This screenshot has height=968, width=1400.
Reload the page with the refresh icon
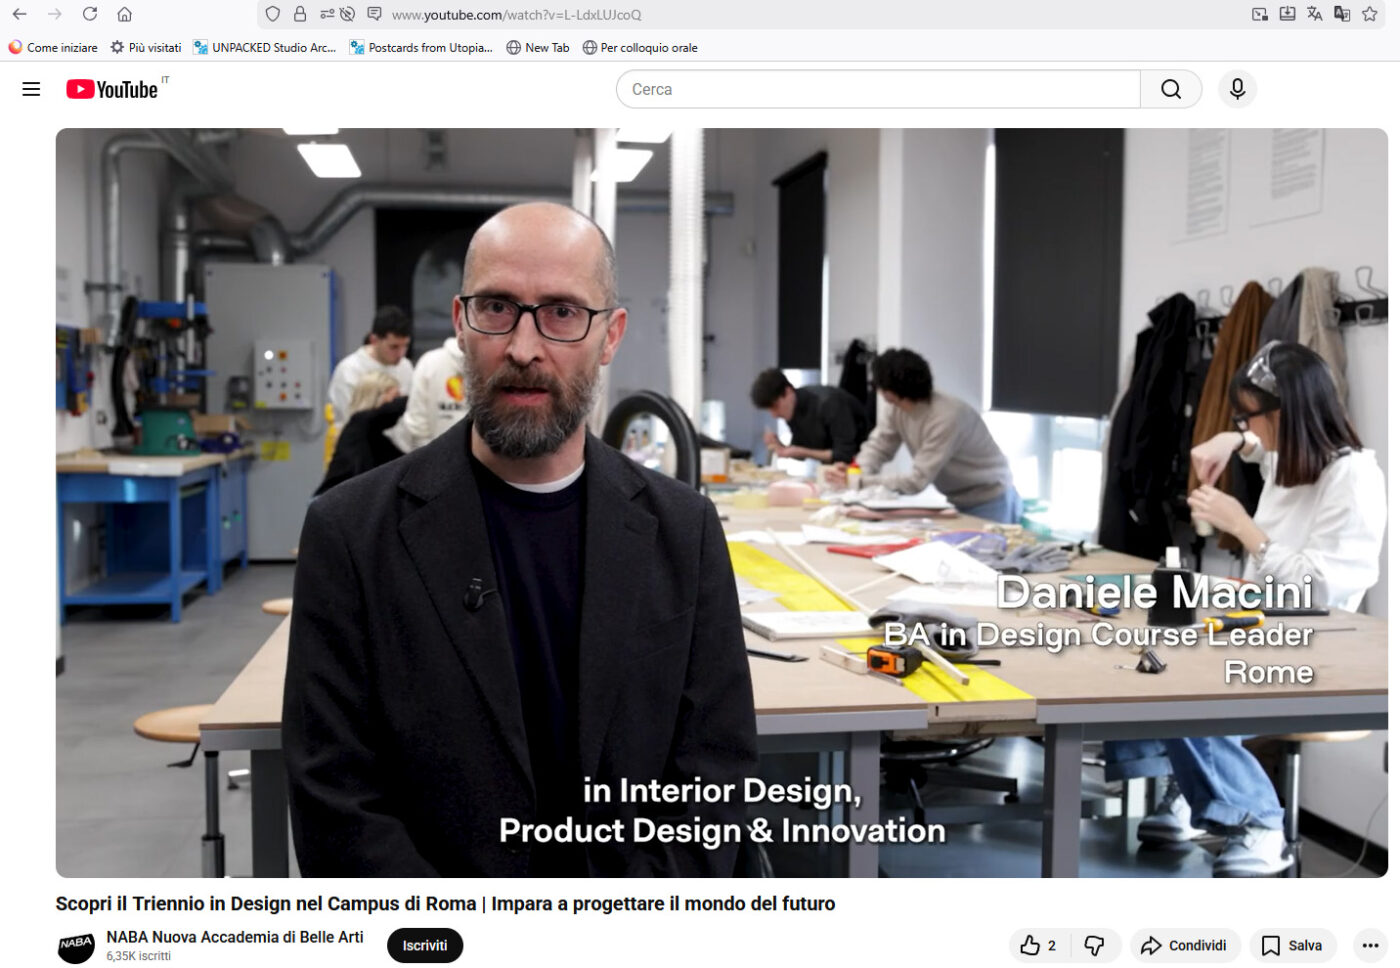pyautogui.click(x=90, y=14)
